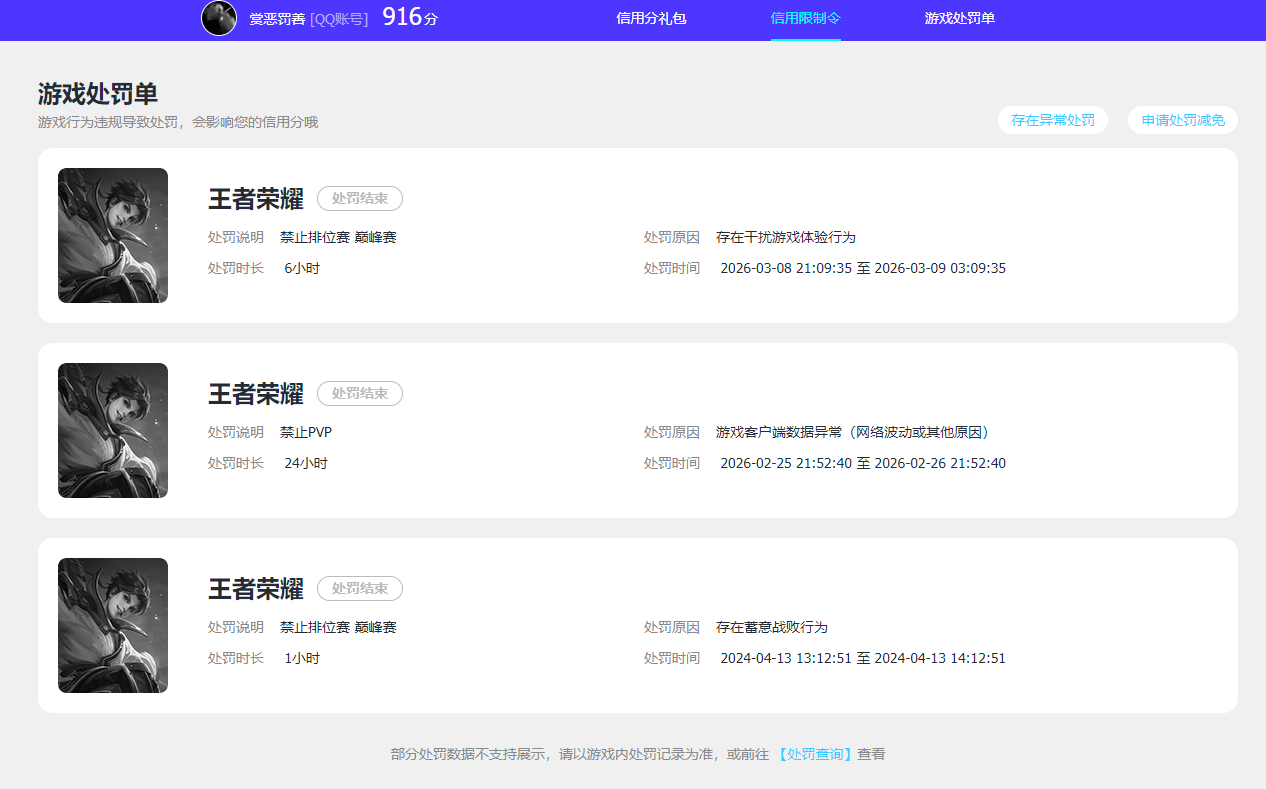Viewport: 1266px width, 789px height.
Task: Click 处罚结束 badge in 蓄意战败 card
Action: 360,588
